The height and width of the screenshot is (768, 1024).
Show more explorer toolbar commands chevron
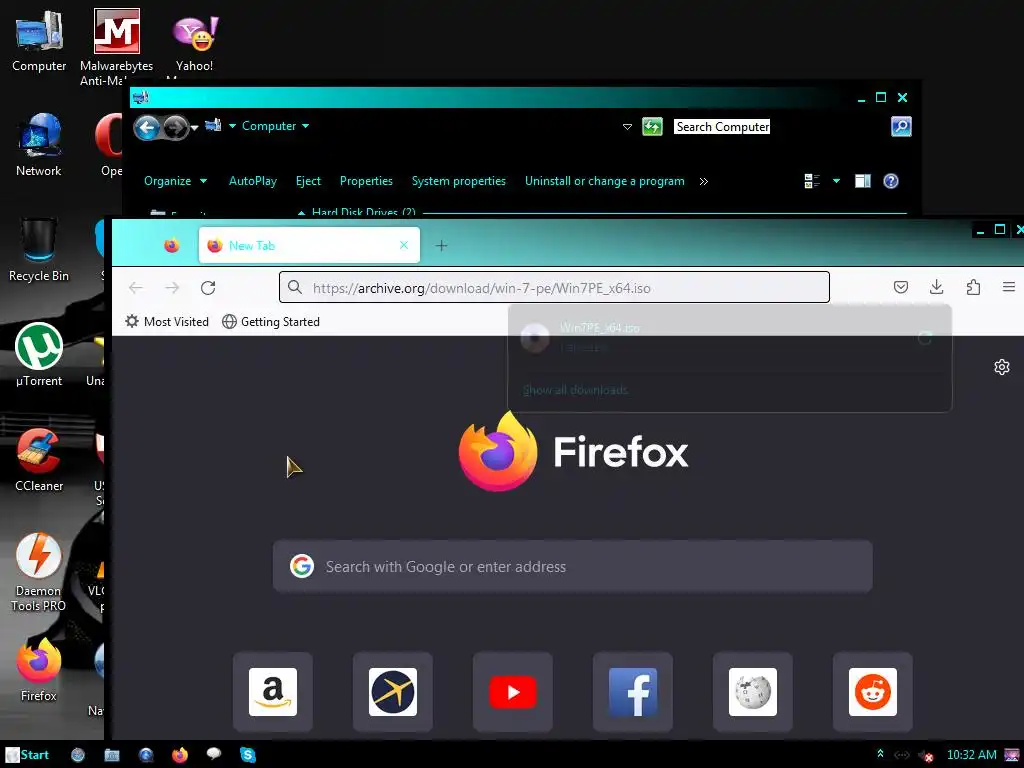(x=703, y=182)
